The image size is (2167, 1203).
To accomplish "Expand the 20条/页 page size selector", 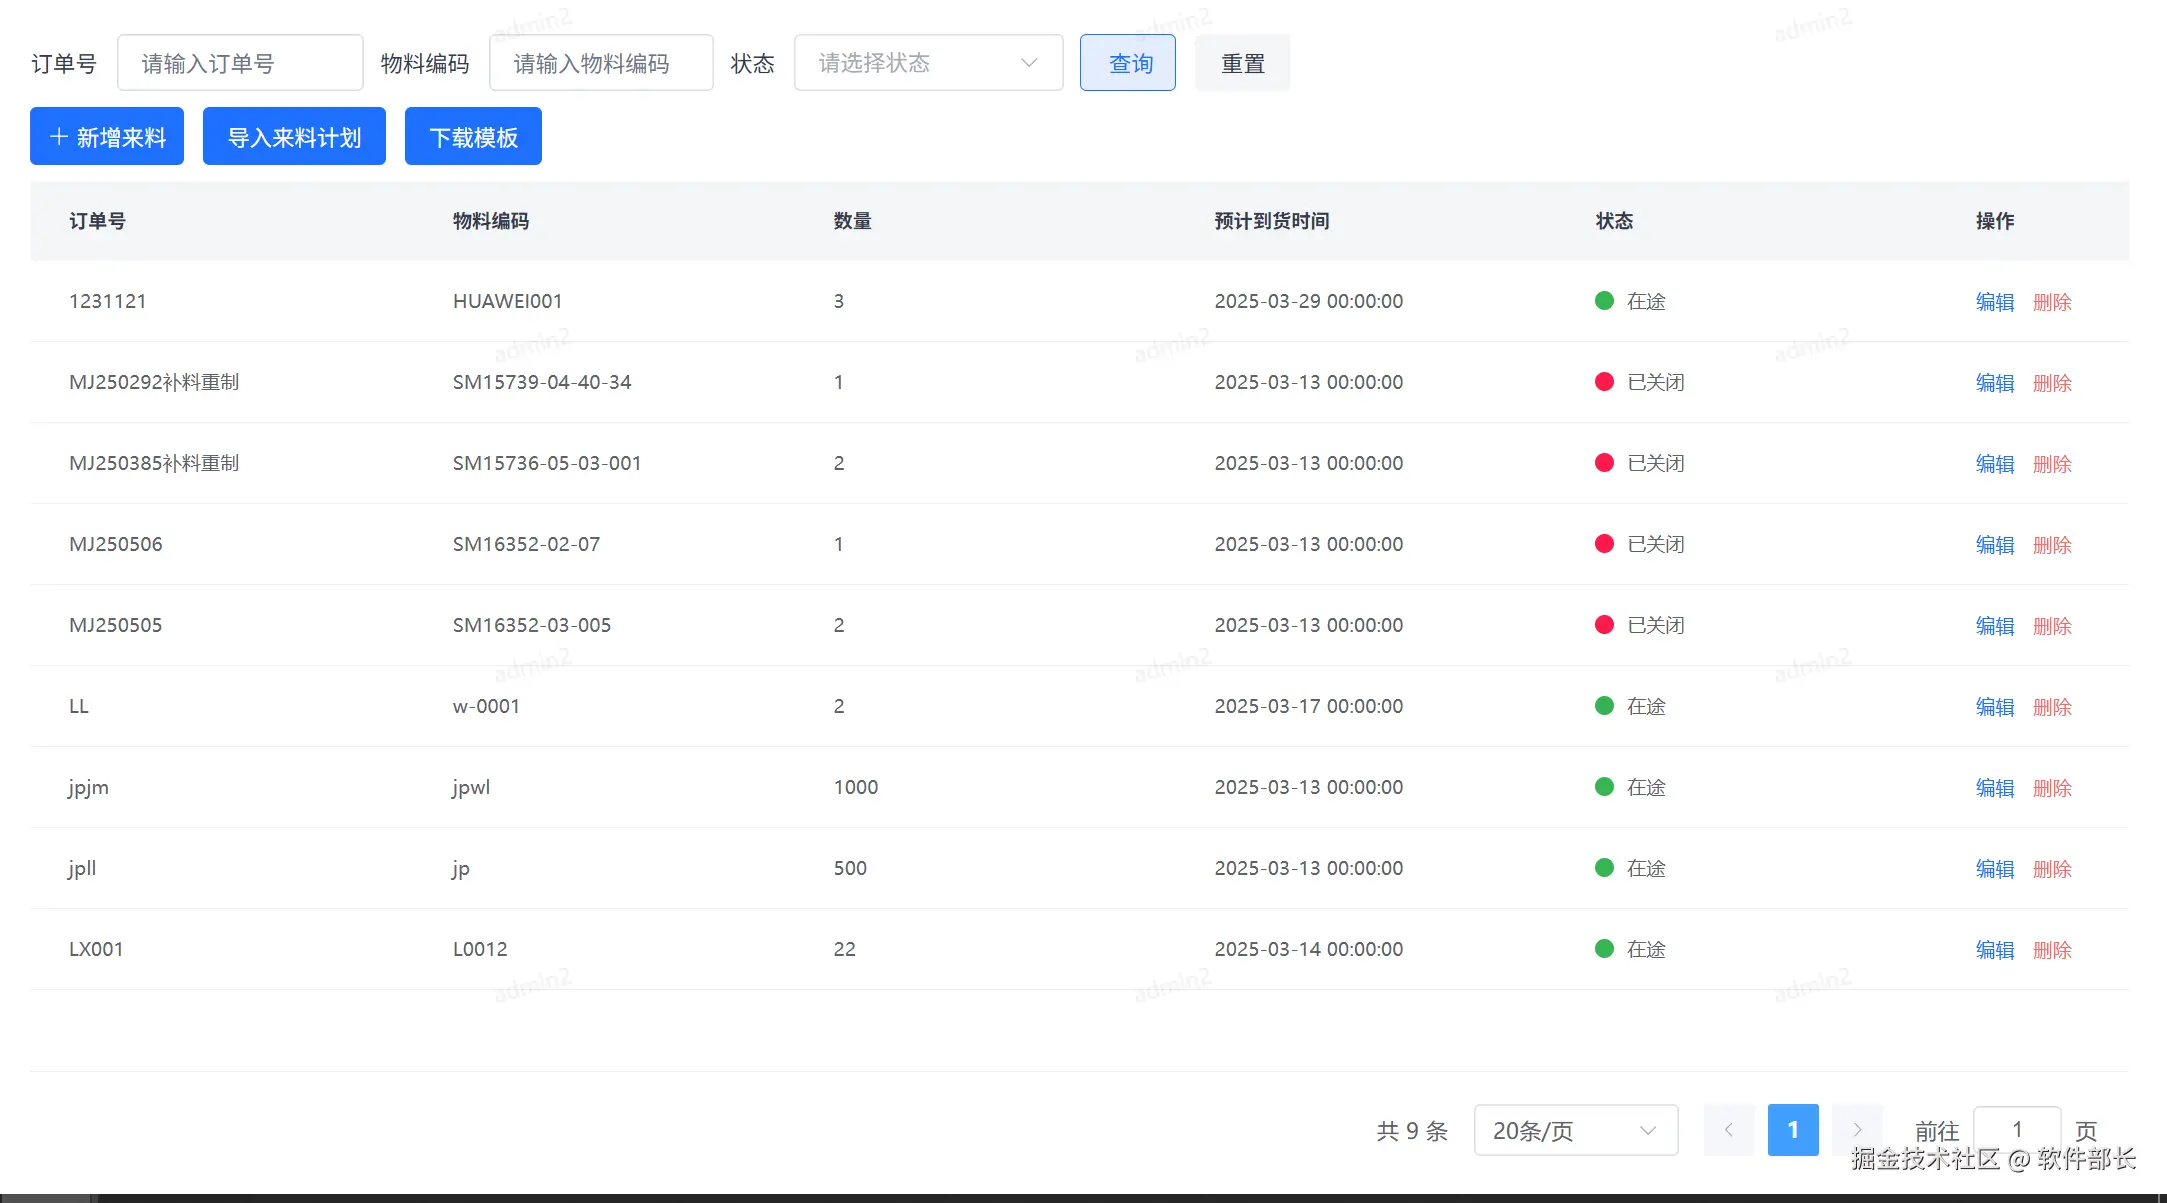I will click(x=1575, y=1130).
